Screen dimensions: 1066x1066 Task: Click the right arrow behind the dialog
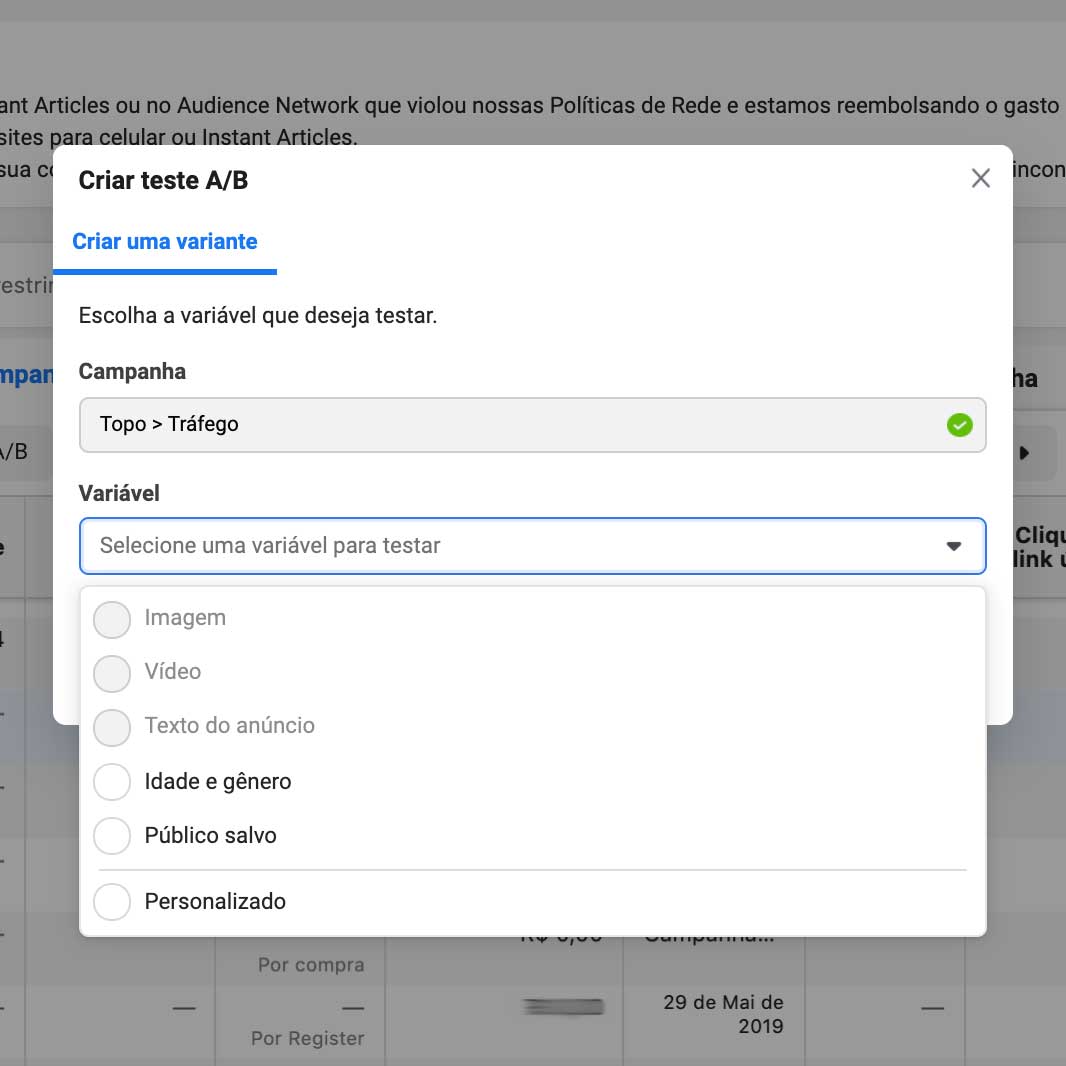coord(1024,452)
